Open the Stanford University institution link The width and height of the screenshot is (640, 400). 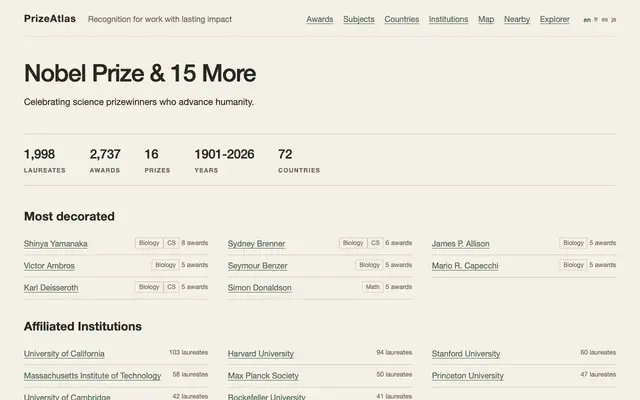[x=466, y=354]
